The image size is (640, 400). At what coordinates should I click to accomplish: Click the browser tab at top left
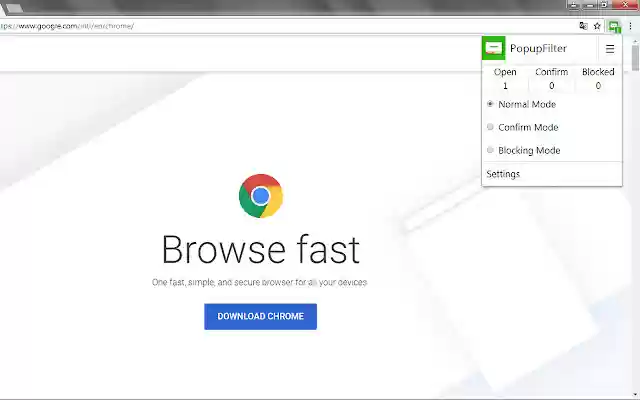pyautogui.click(x=13, y=8)
